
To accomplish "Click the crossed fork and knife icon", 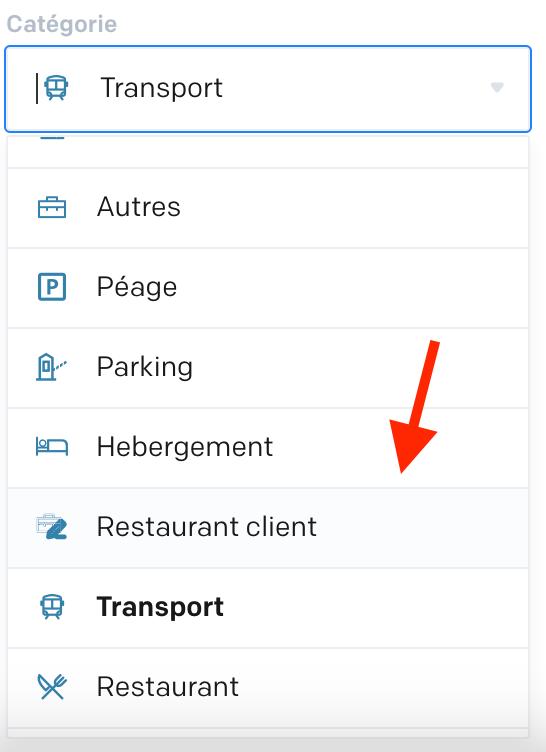I will pos(52,687).
